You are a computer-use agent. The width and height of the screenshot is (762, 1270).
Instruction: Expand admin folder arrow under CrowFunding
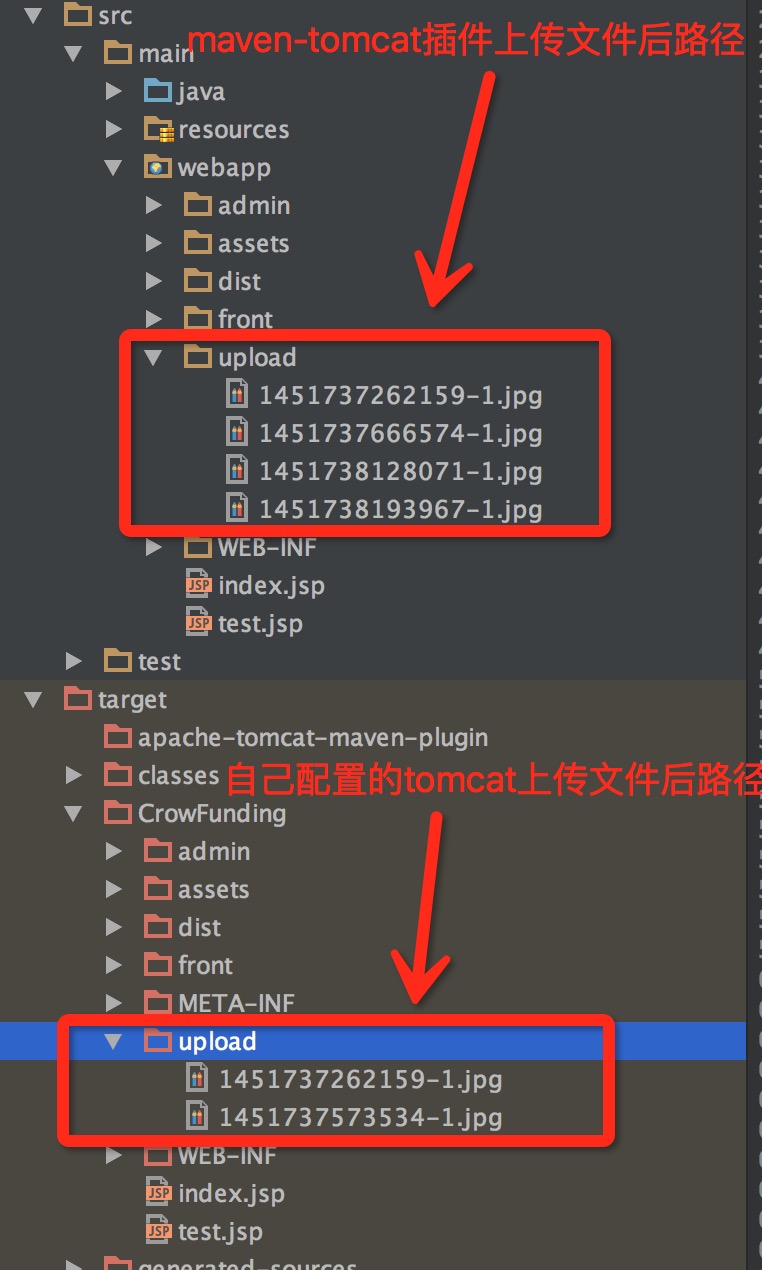point(113,851)
